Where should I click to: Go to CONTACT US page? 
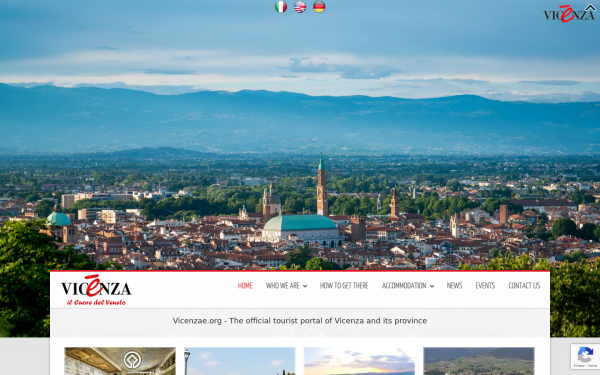click(524, 286)
